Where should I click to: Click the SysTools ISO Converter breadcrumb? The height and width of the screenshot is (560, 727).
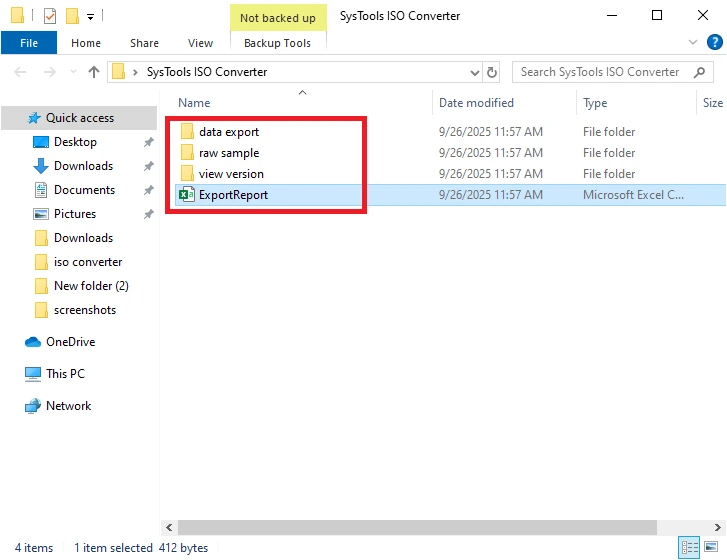tap(207, 72)
